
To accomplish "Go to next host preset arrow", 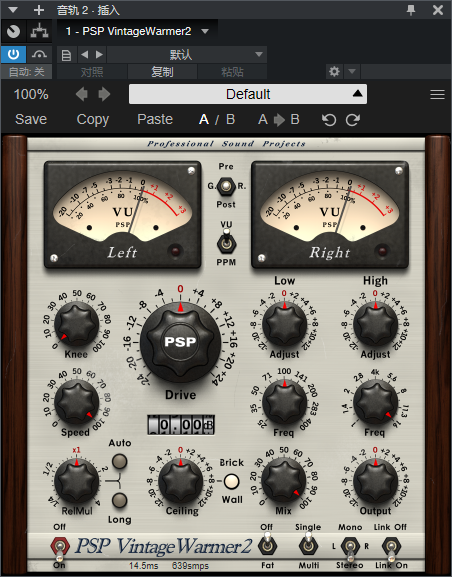I will point(99,55).
